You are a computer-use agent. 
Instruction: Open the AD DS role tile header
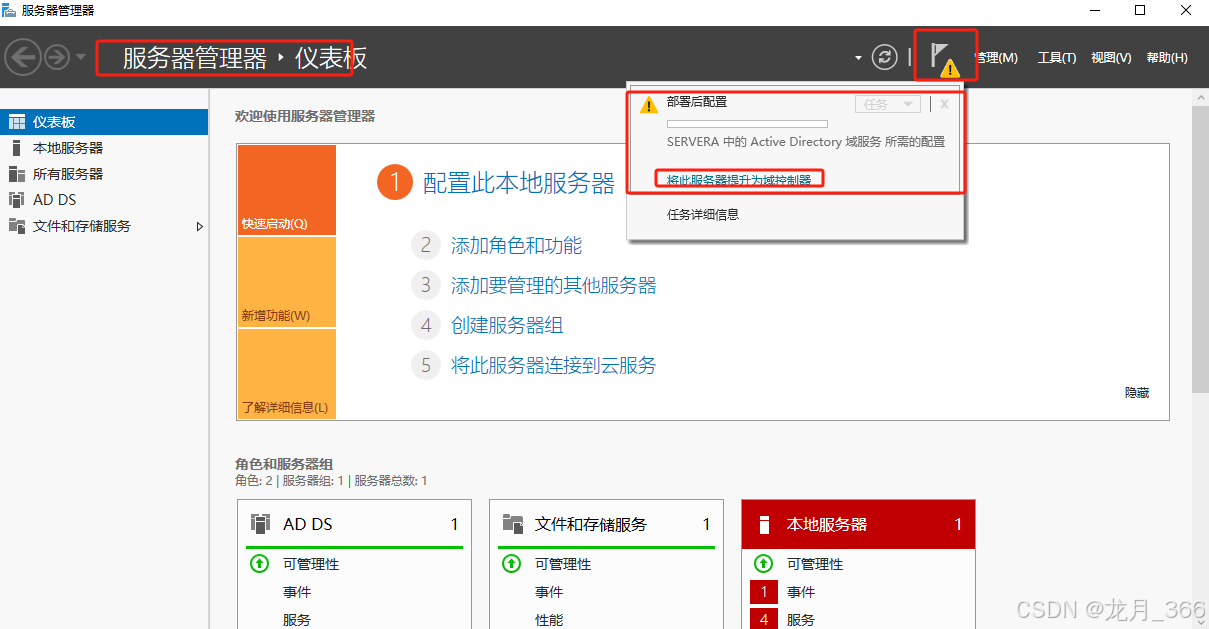pyautogui.click(x=355, y=524)
